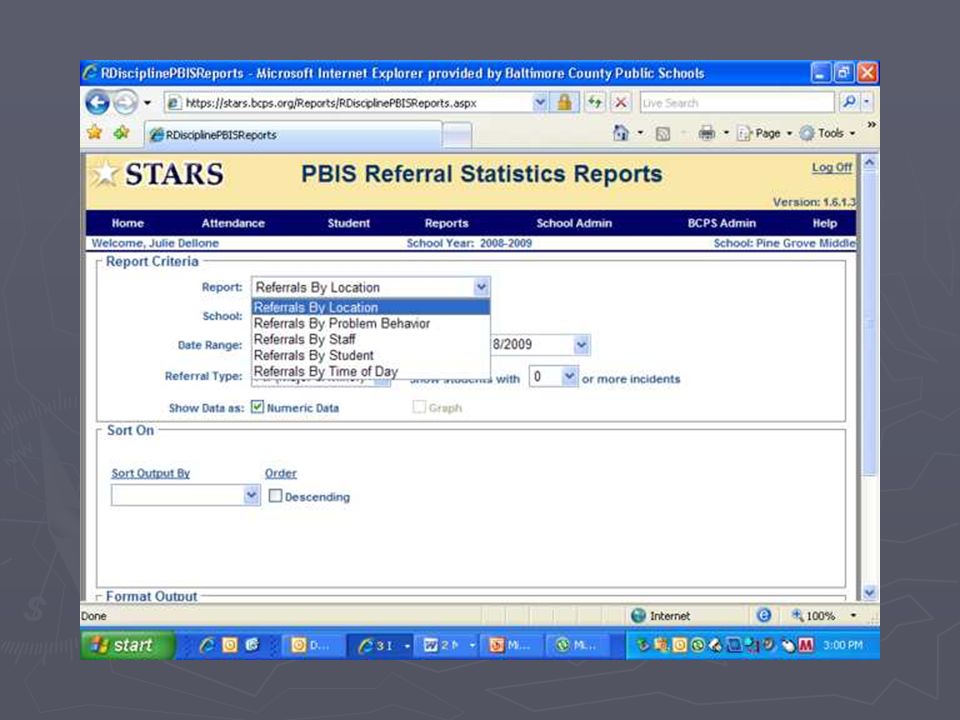
Task: Collapse the Report dropdown arrow
Action: click(x=481, y=287)
